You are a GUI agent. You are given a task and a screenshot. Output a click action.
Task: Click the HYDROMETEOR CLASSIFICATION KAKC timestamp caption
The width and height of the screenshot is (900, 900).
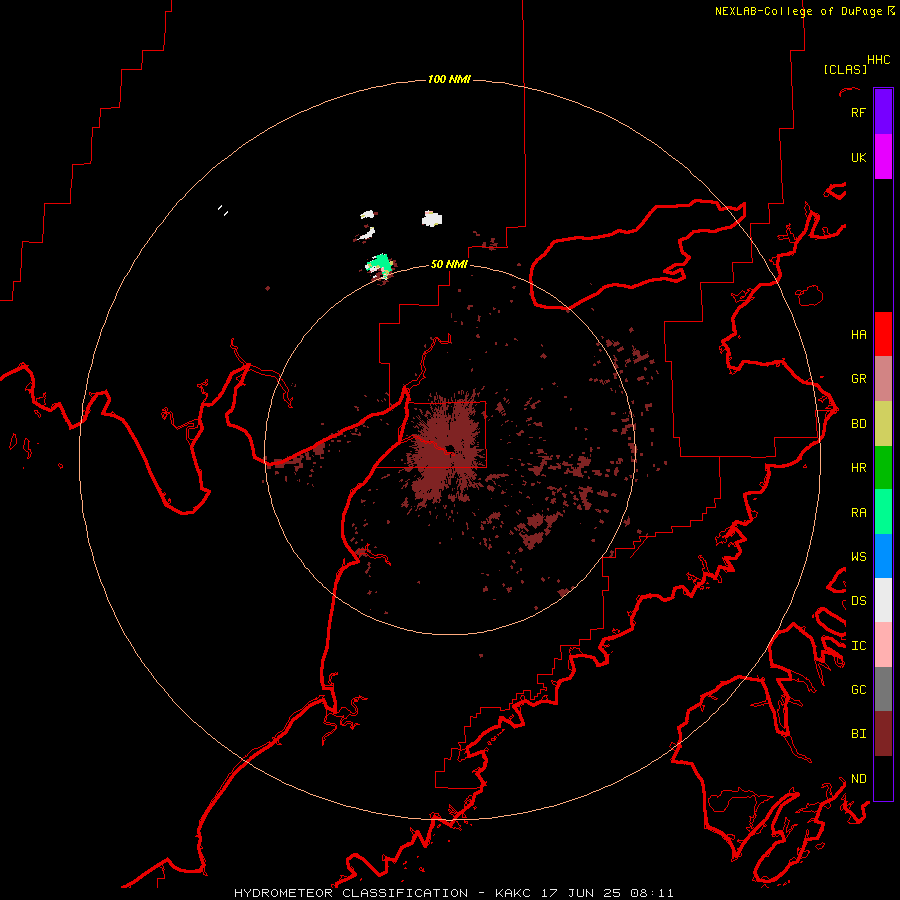[x=453, y=893]
